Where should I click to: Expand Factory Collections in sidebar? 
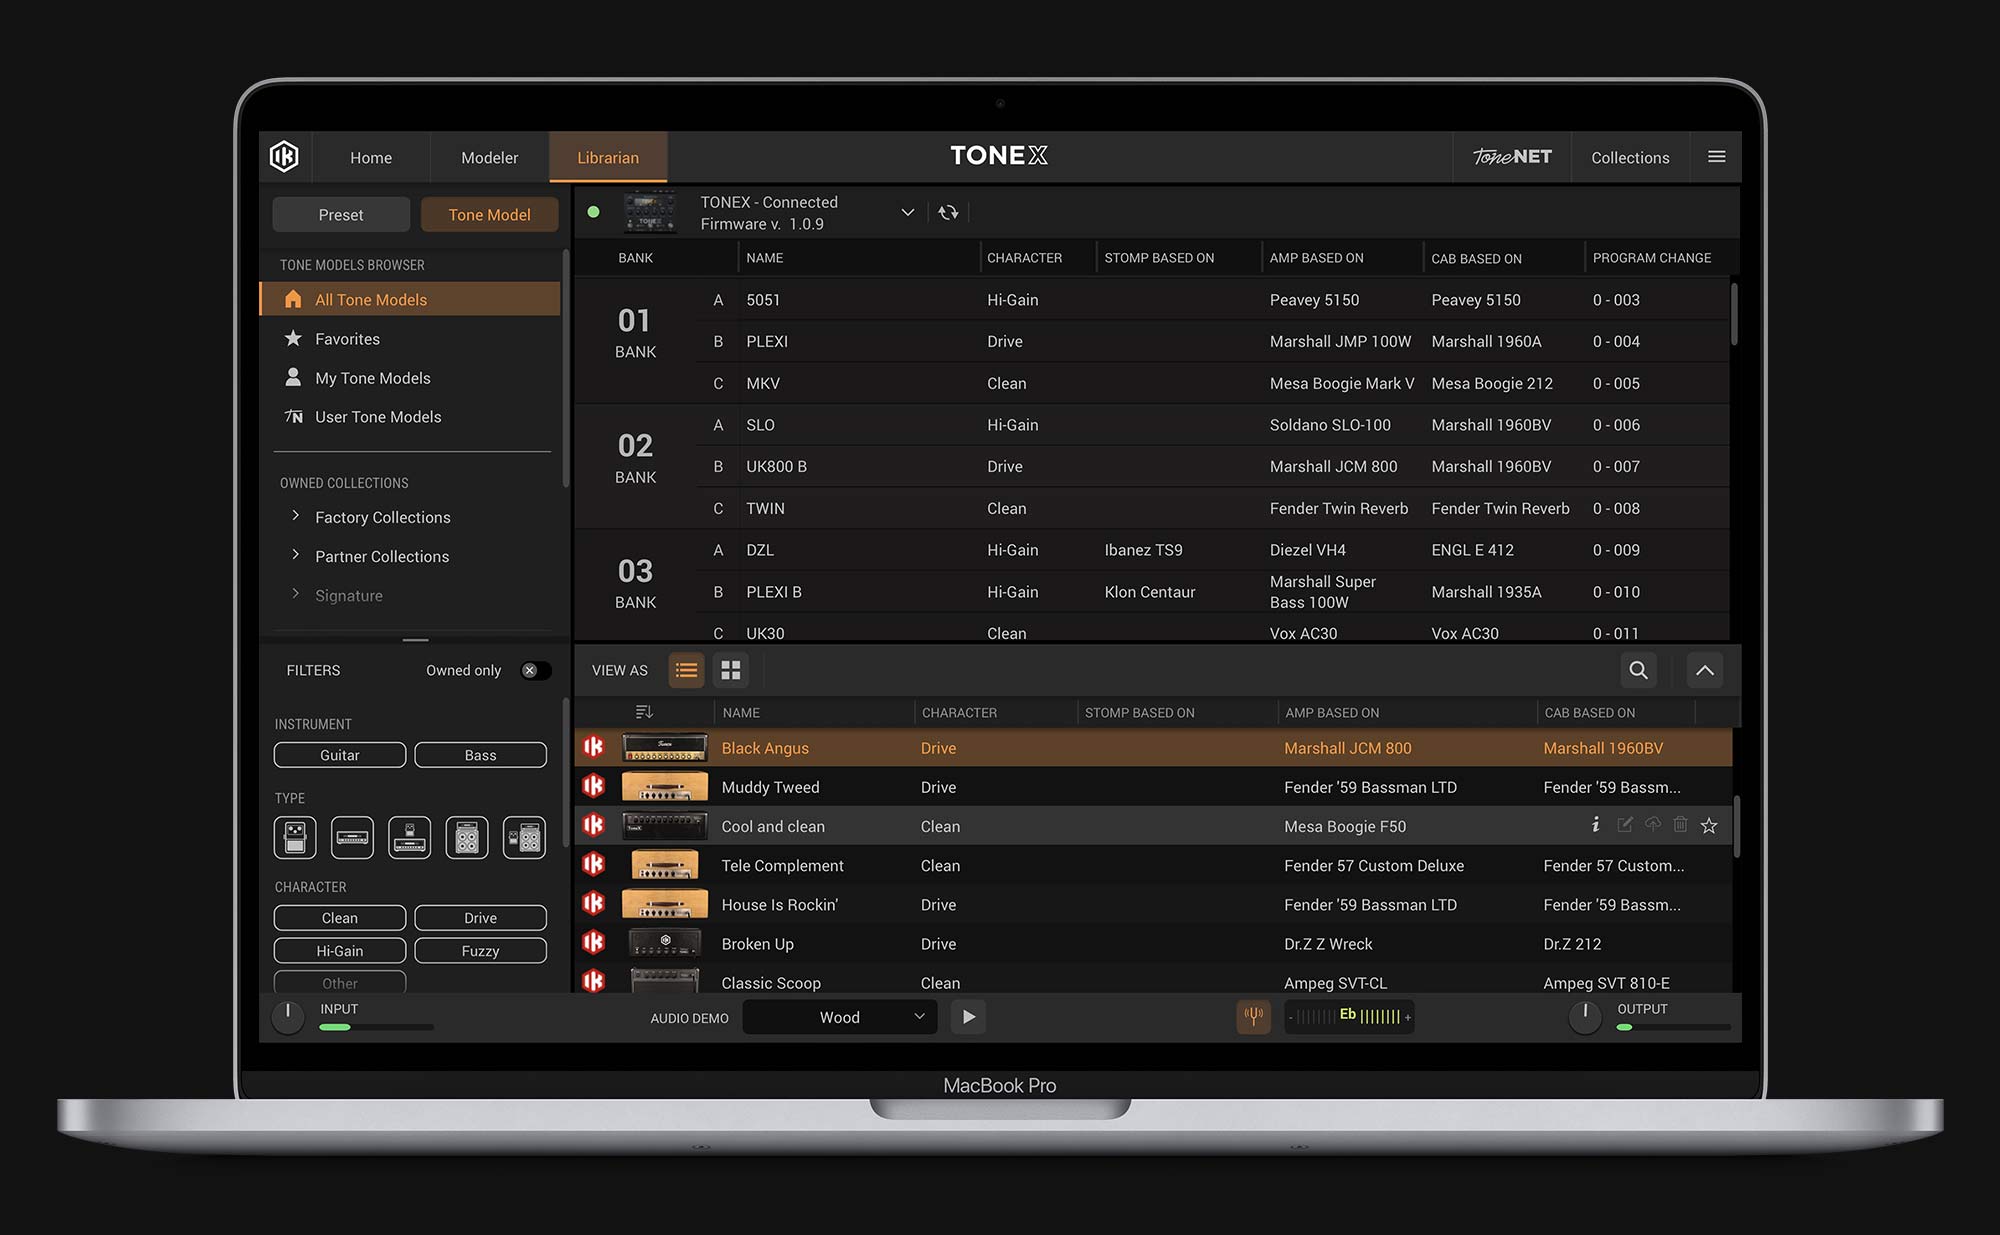382,517
